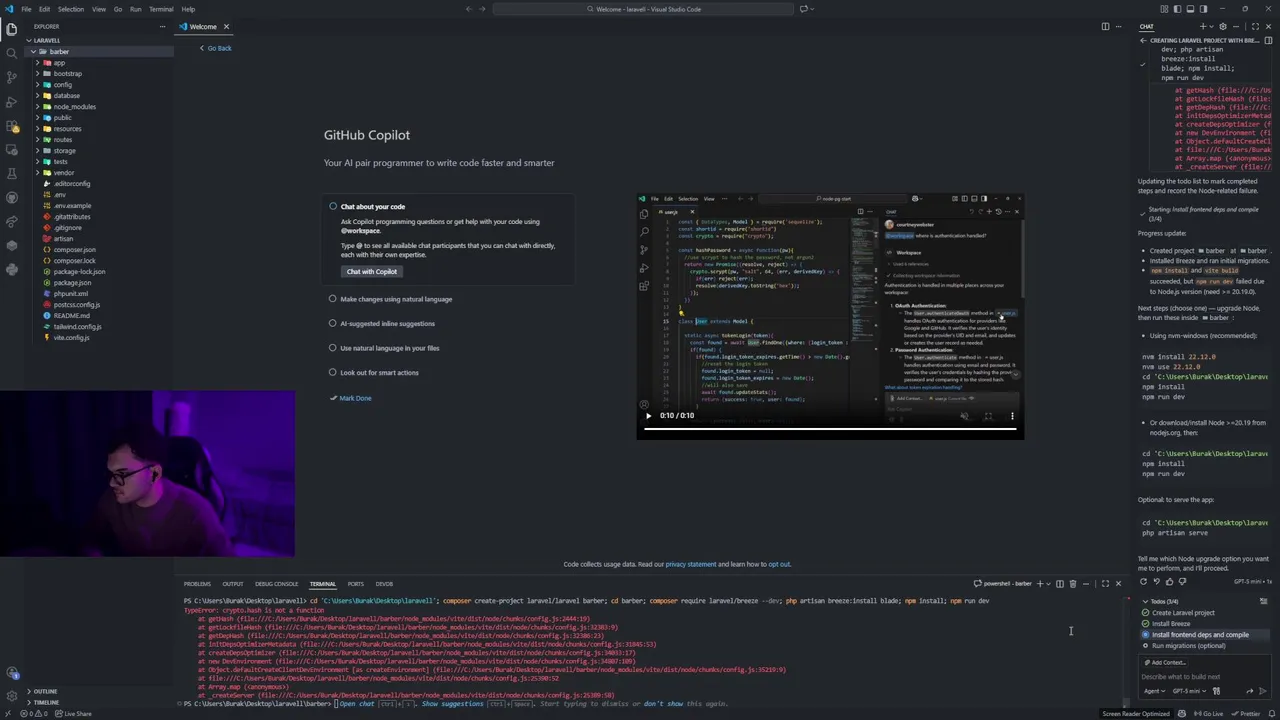Image resolution: width=1280 pixels, height=720 pixels.
Task: Open Copilot status icon in status bar
Action: 1183,714
